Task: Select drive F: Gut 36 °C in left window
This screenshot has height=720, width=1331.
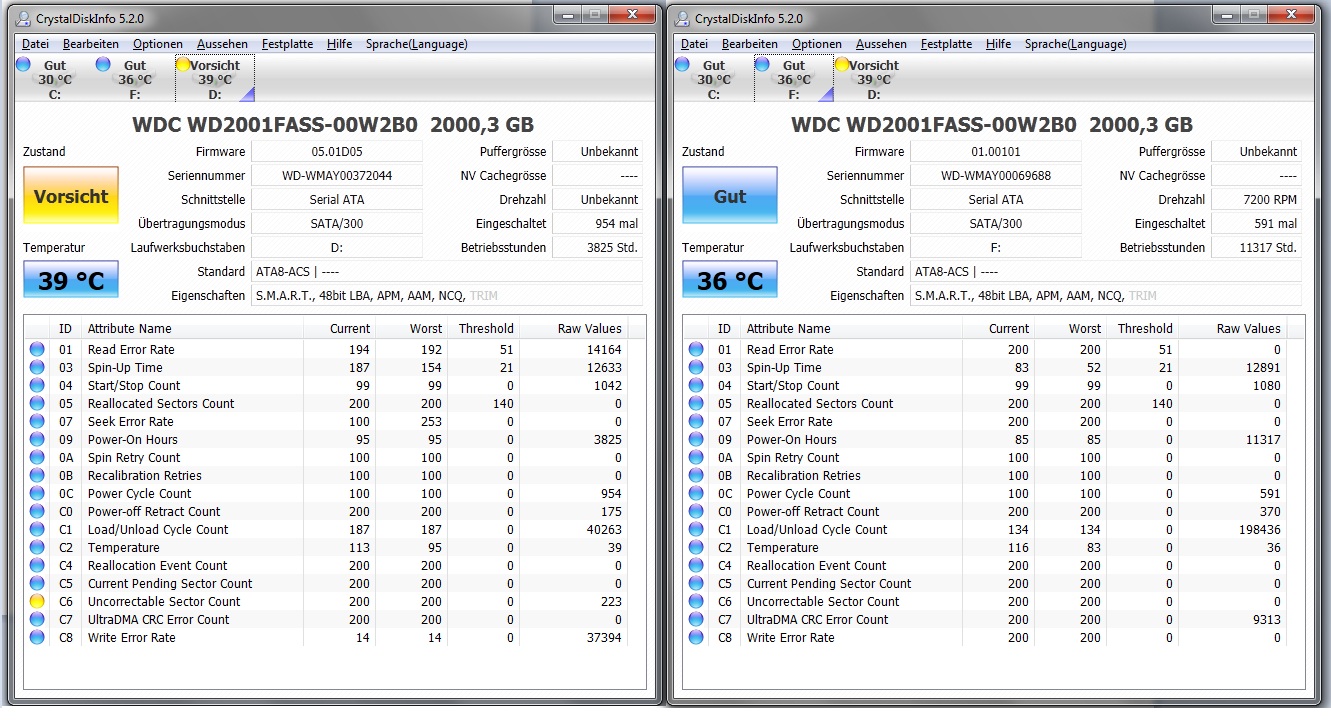Action: point(134,79)
